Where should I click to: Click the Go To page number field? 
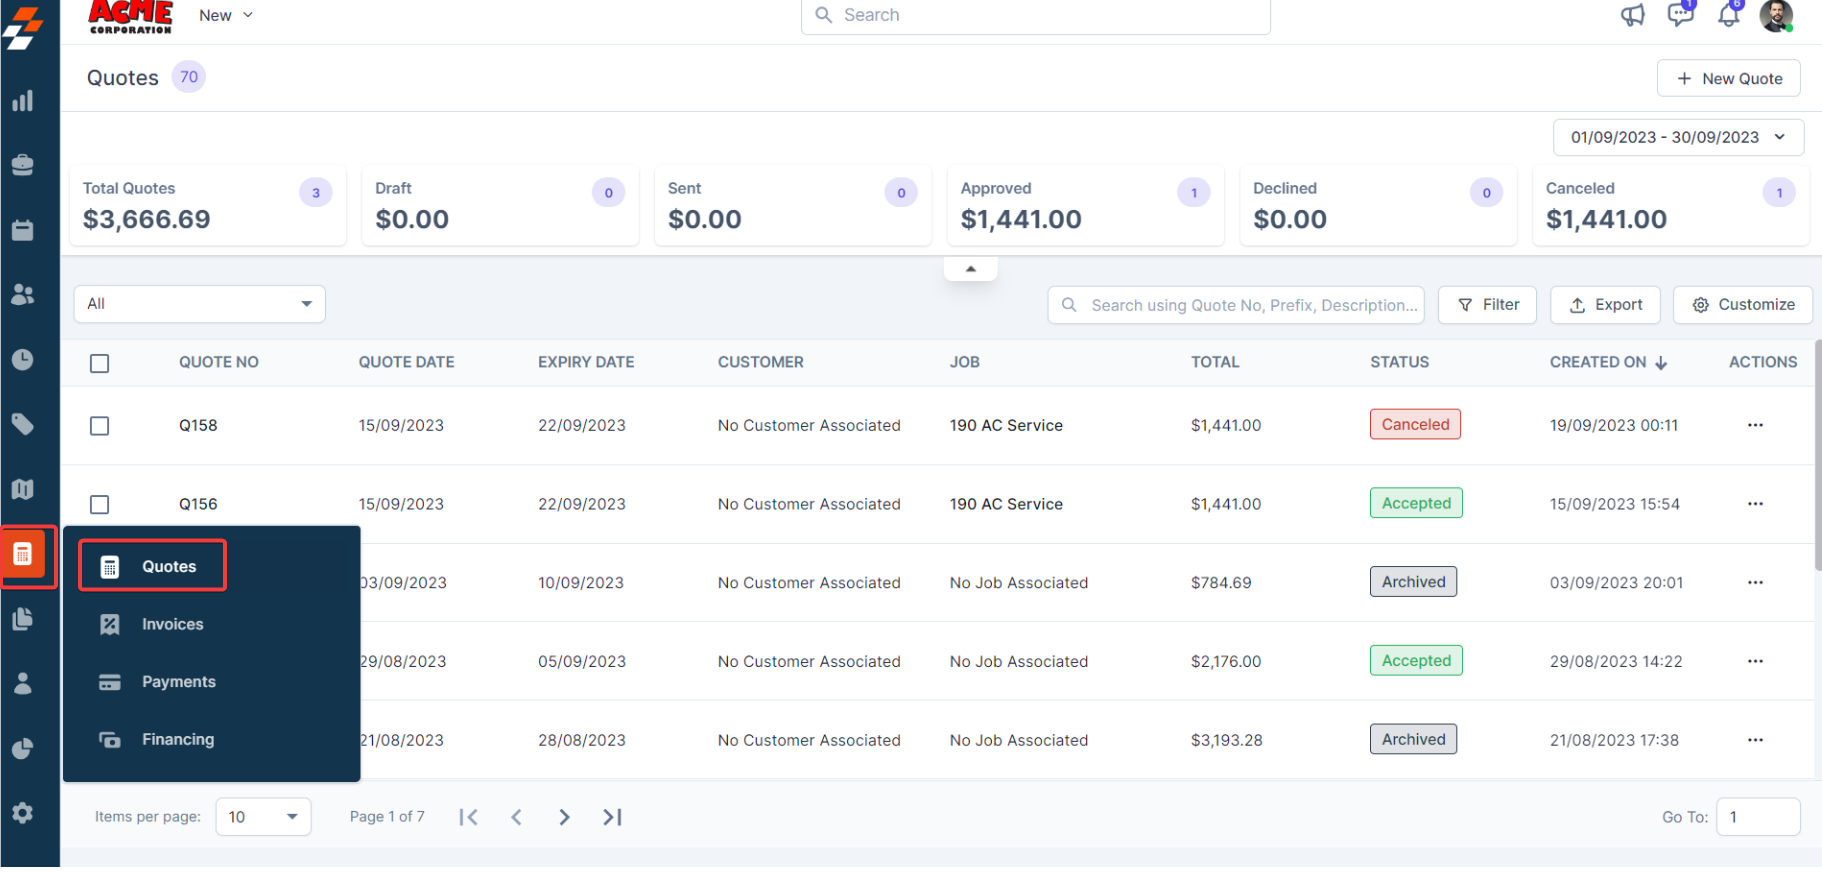point(1757,817)
